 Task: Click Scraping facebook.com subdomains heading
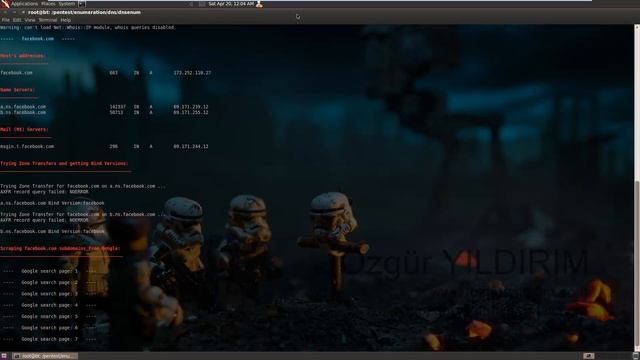60,248
